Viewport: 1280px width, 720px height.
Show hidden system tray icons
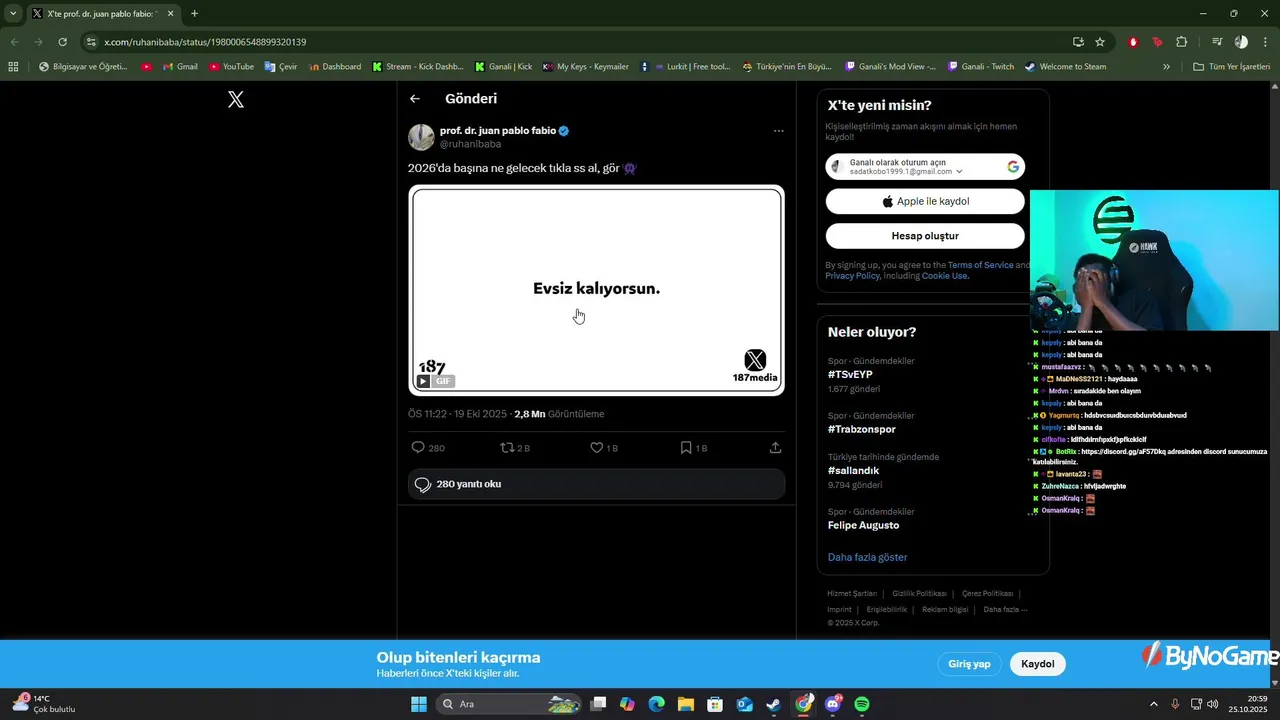pyautogui.click(x=1153, y=704)
